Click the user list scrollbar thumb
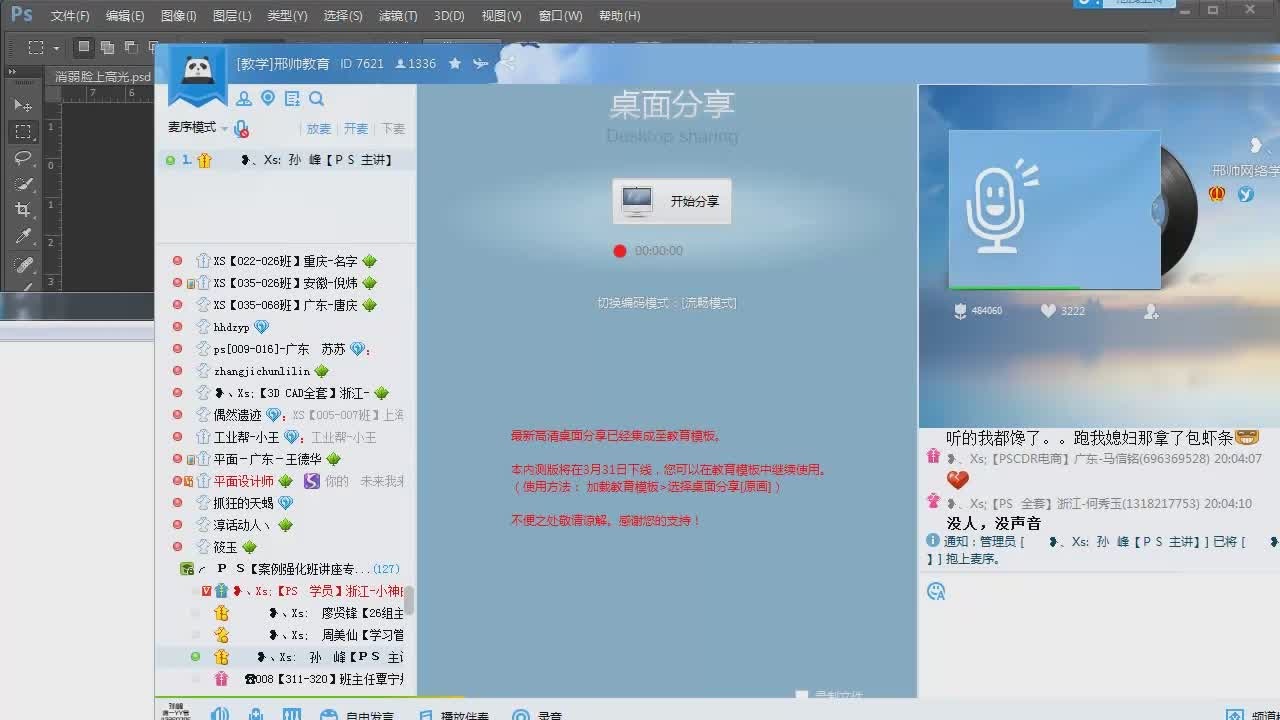 pyautogui.click(x=409, y=600)
